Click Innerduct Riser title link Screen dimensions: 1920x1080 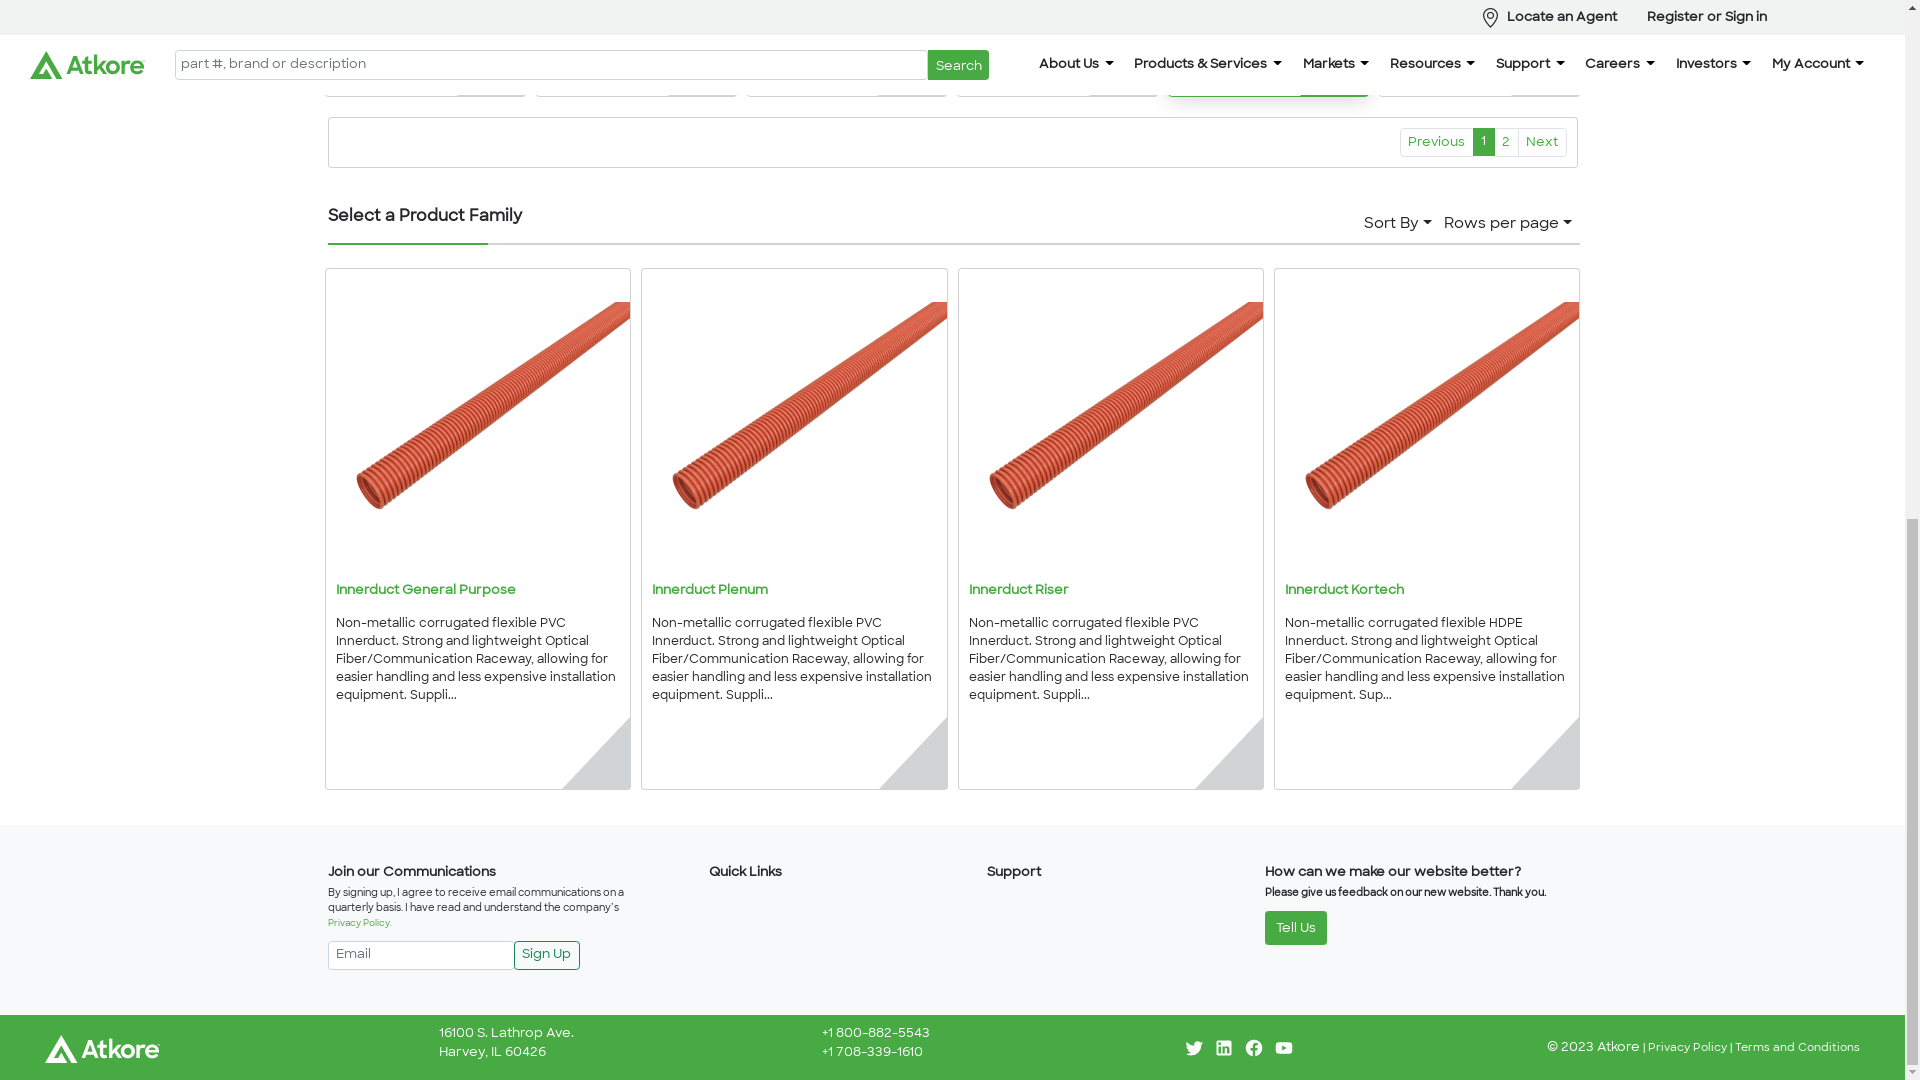(1018, 591)
